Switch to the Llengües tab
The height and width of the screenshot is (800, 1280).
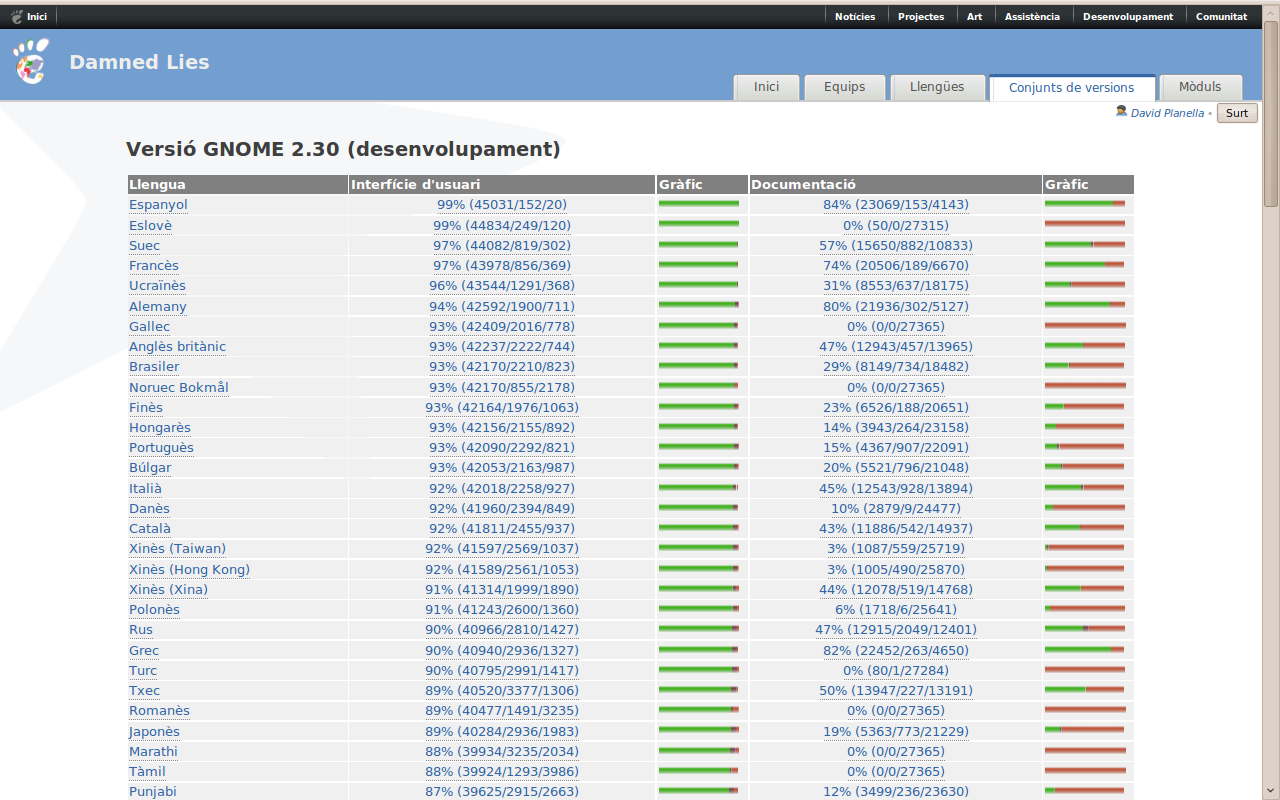[x=937, y=87]
